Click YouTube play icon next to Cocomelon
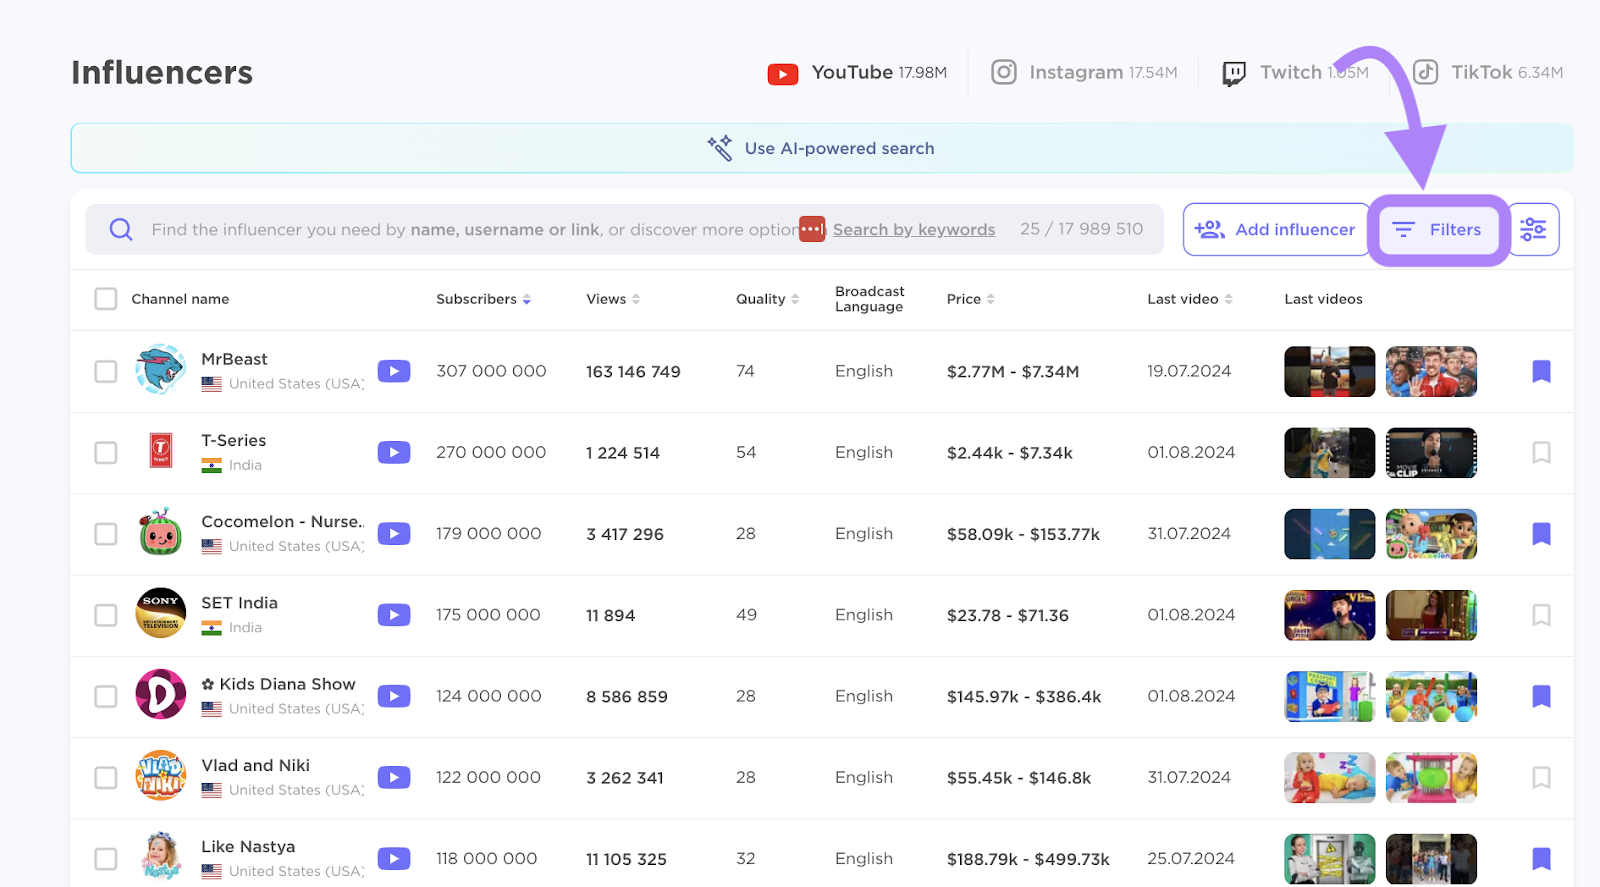Viewport: 1600px width, 887px height. pos(394,534)
